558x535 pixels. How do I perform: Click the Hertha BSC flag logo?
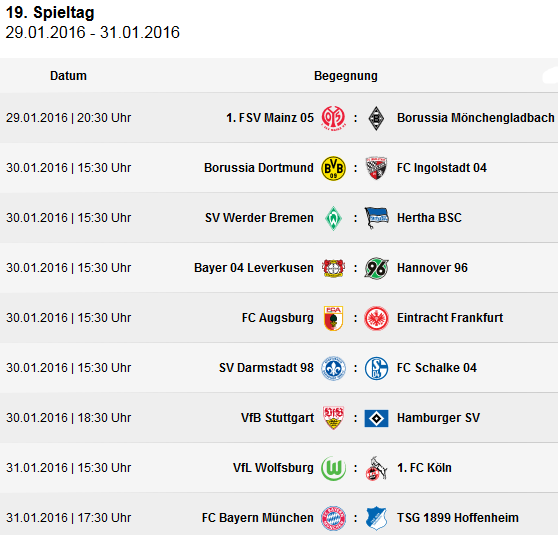click(376, 217)
